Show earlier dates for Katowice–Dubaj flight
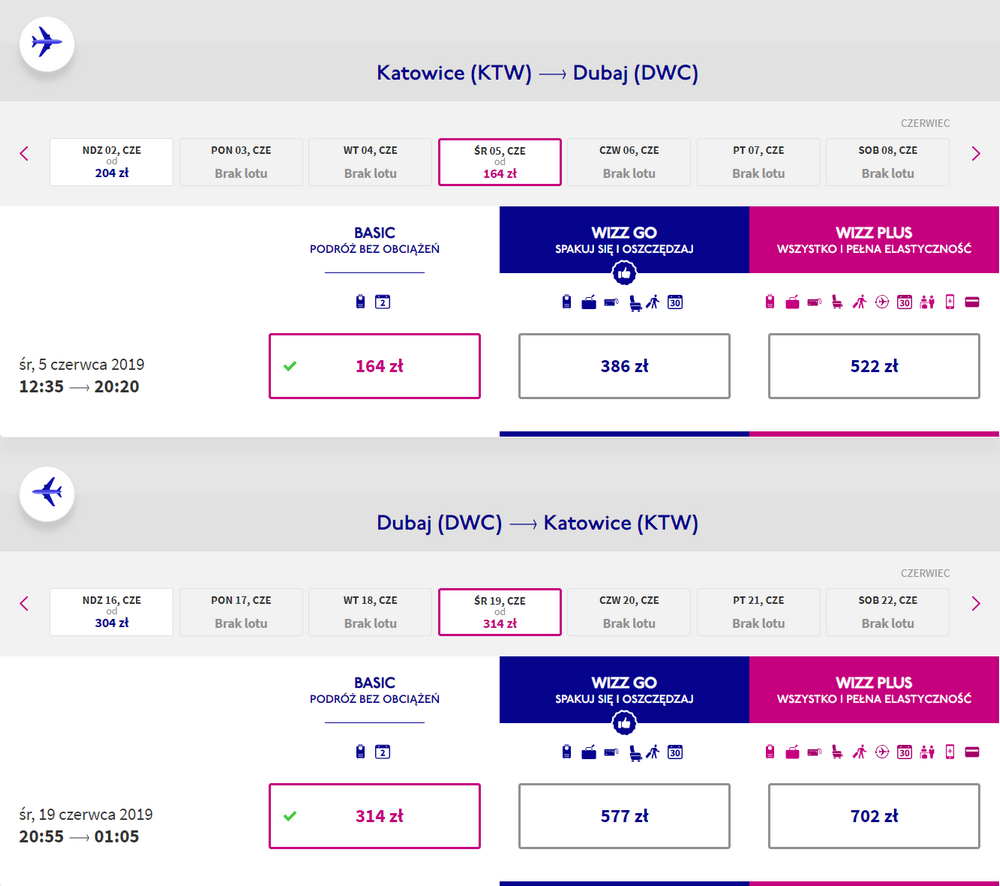 (x=25, y=154)
